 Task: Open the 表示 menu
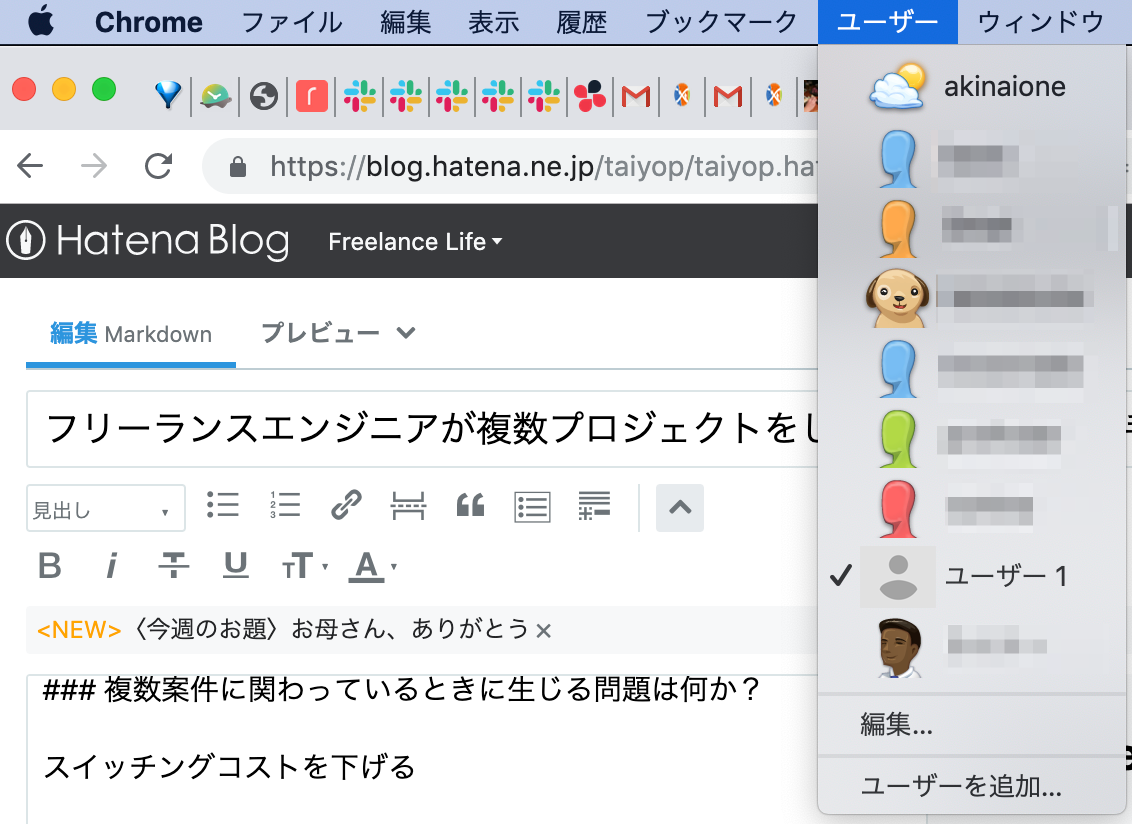(494, 22)
